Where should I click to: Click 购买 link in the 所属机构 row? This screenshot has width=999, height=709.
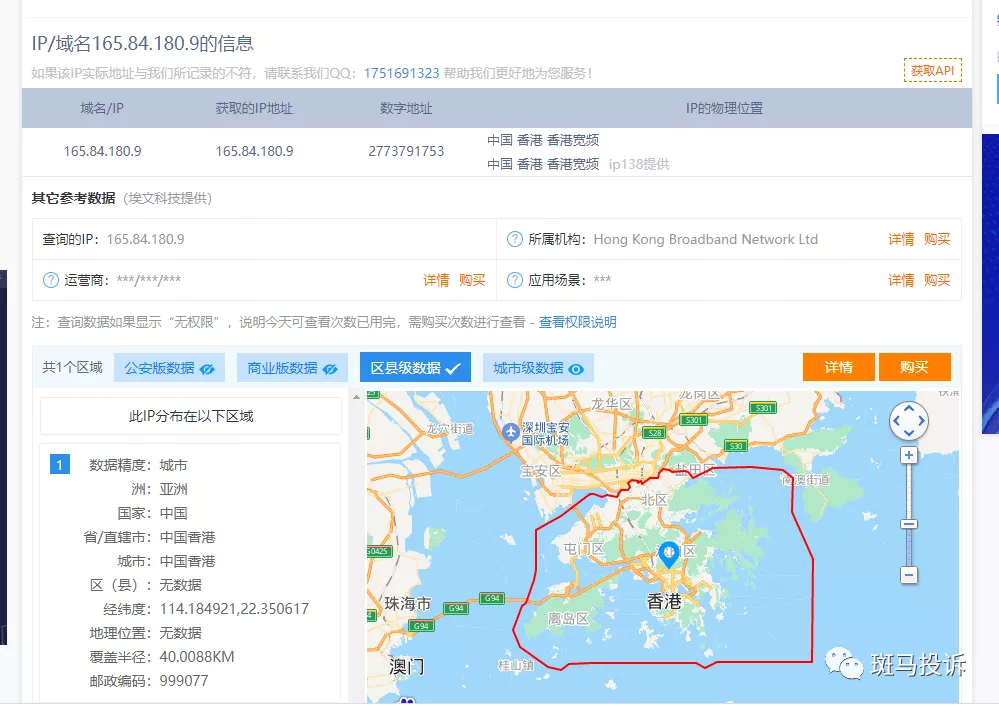937,239
